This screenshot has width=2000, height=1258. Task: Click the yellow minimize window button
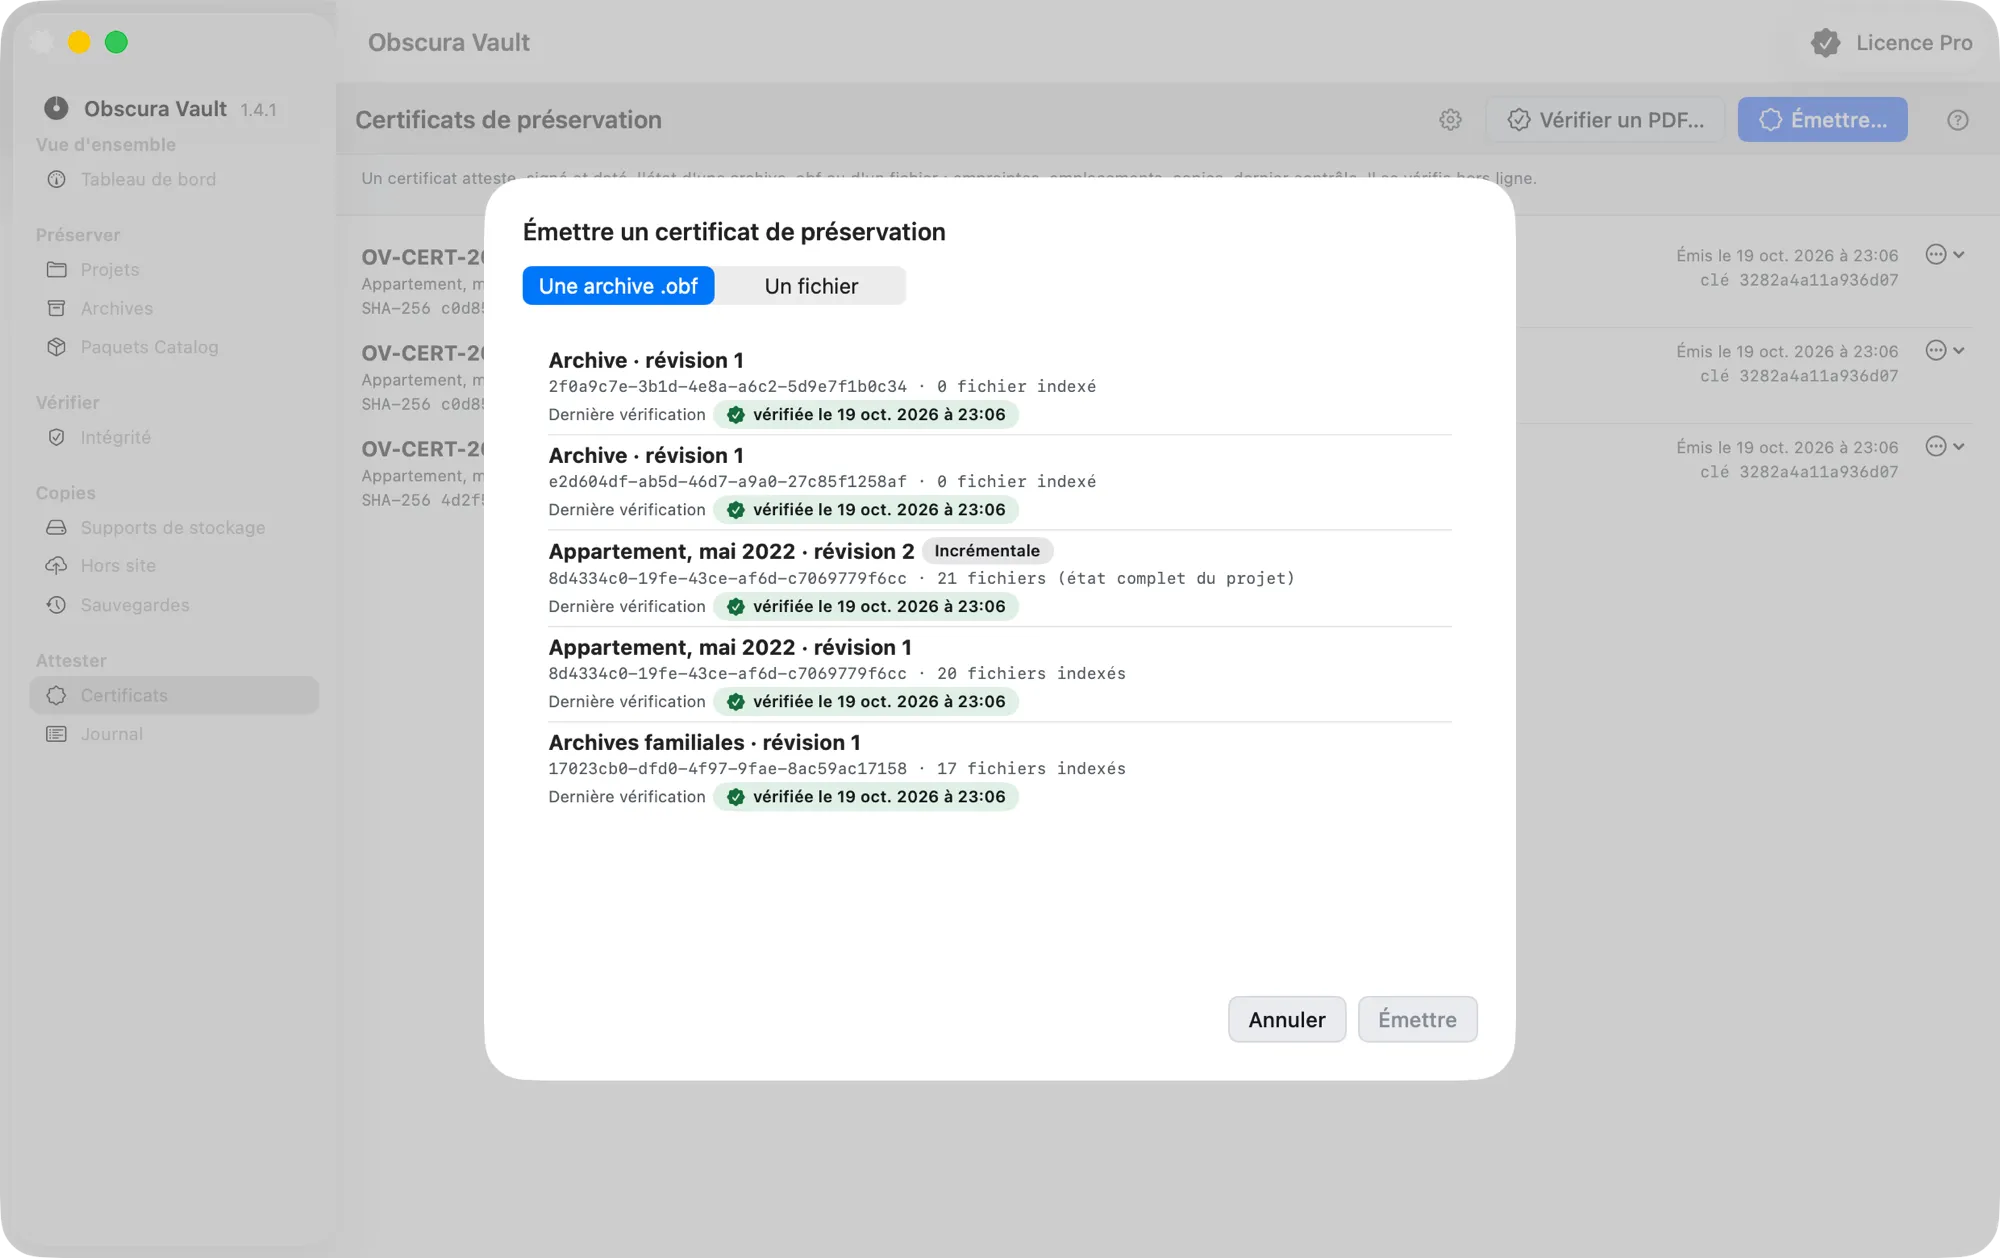79,42
